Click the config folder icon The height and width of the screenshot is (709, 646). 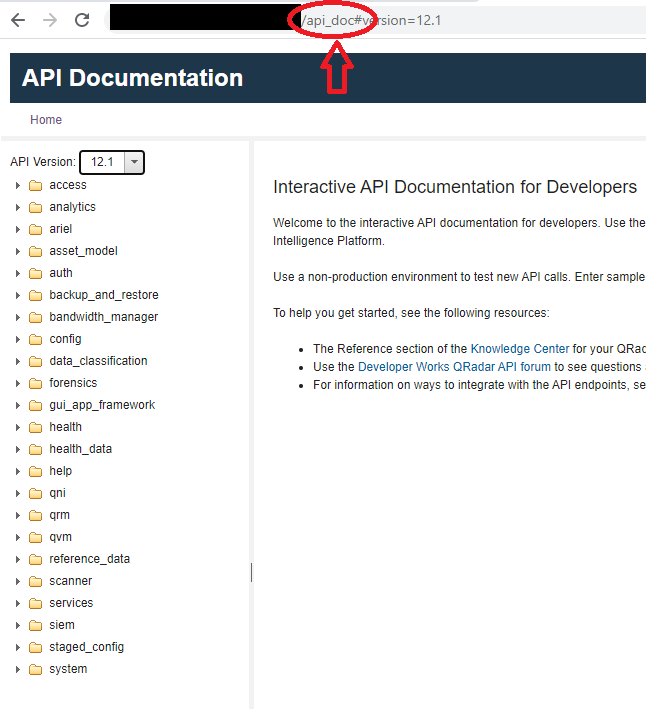pyautogui.click(x=35, y=340)
